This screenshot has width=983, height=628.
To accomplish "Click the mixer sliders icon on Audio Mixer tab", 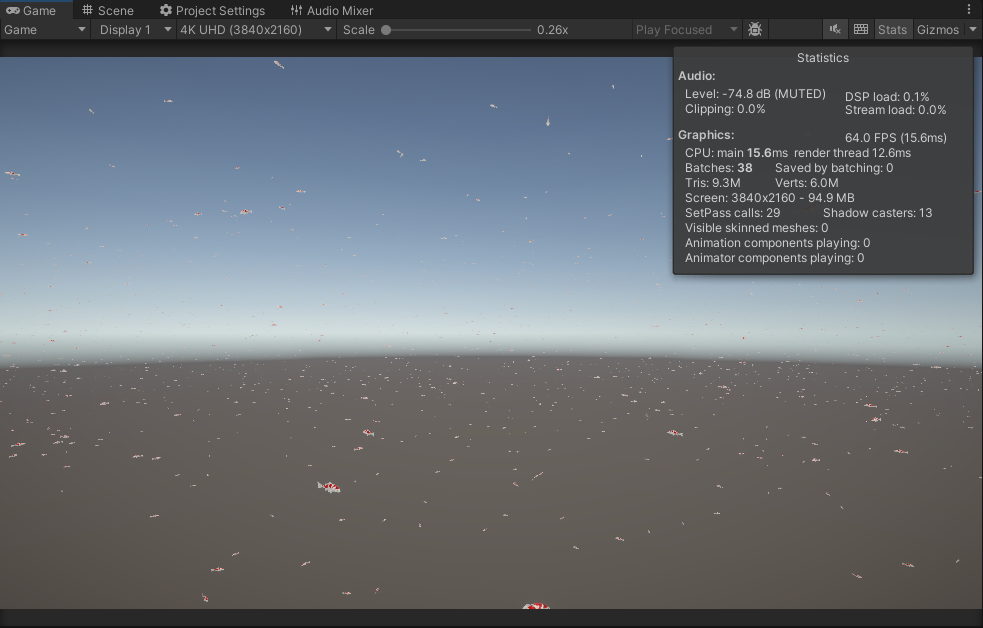I will point(297,10).
